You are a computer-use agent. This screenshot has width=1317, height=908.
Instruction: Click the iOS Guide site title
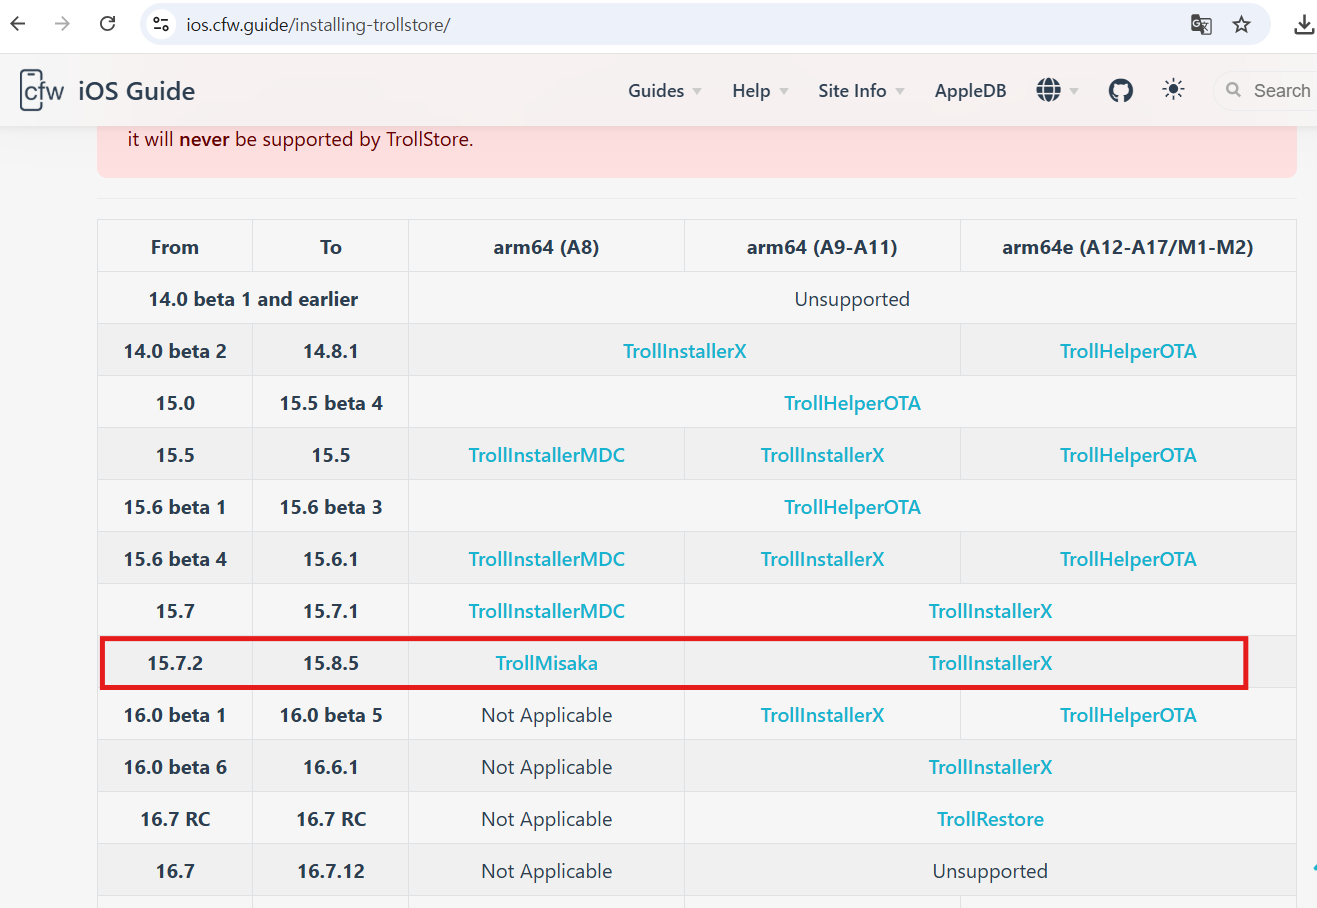[136, 91]
